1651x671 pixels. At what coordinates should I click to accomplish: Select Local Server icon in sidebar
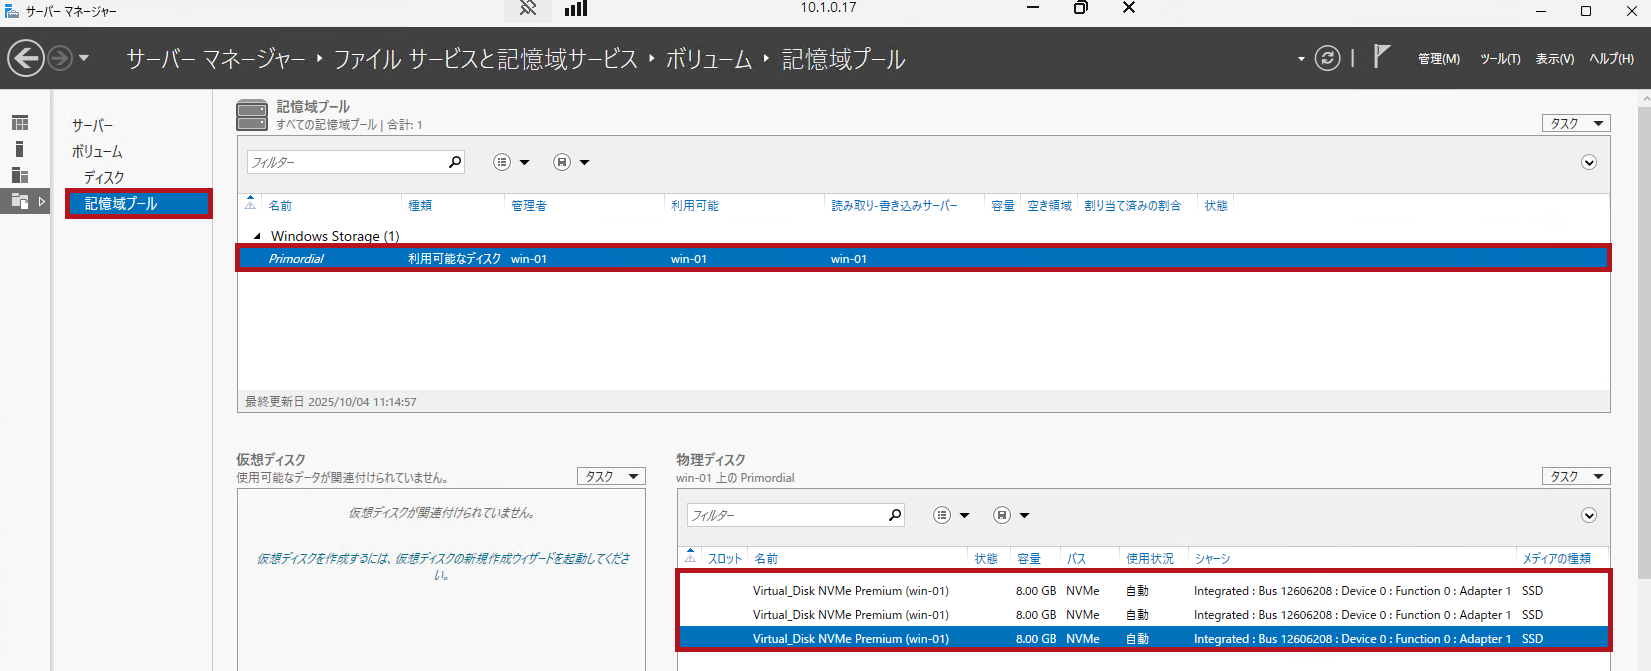pyautogui.click(x=20, y=149)
